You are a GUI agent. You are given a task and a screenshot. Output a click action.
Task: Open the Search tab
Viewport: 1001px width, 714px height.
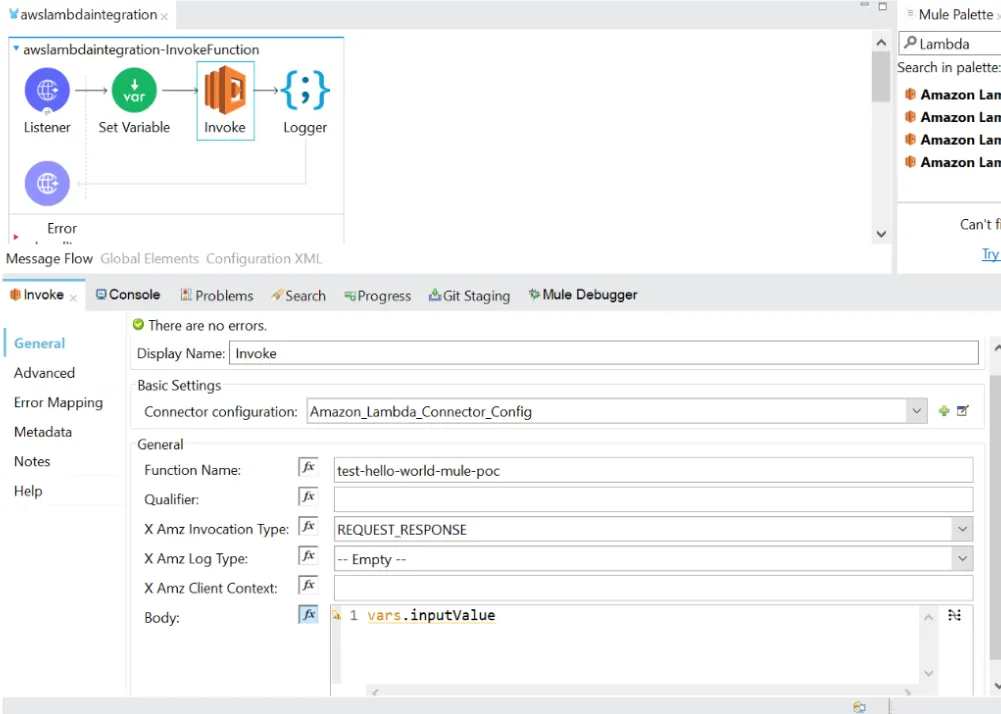pyautogui.click(x=298, y=295)
